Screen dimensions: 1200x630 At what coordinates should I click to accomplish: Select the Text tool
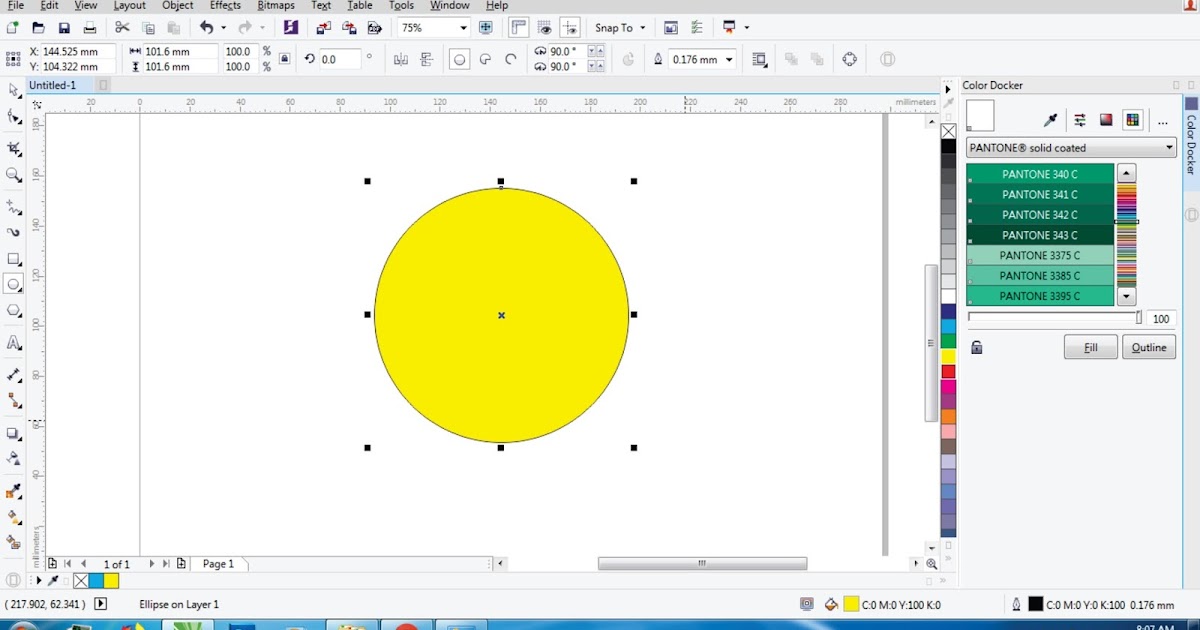(13, 343)
